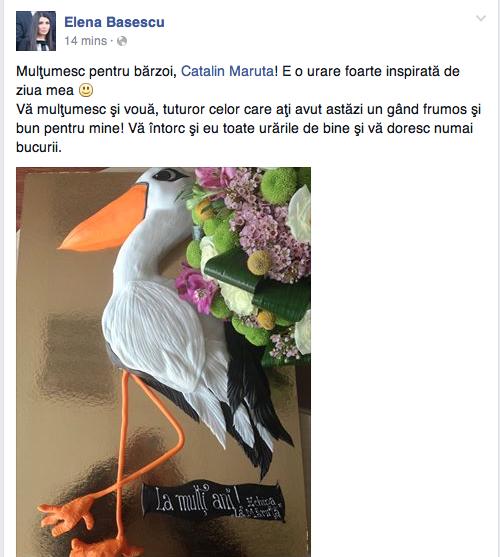500x557 pixels.
Task: Click the globe public-audience icon
Action: [122, 41]
